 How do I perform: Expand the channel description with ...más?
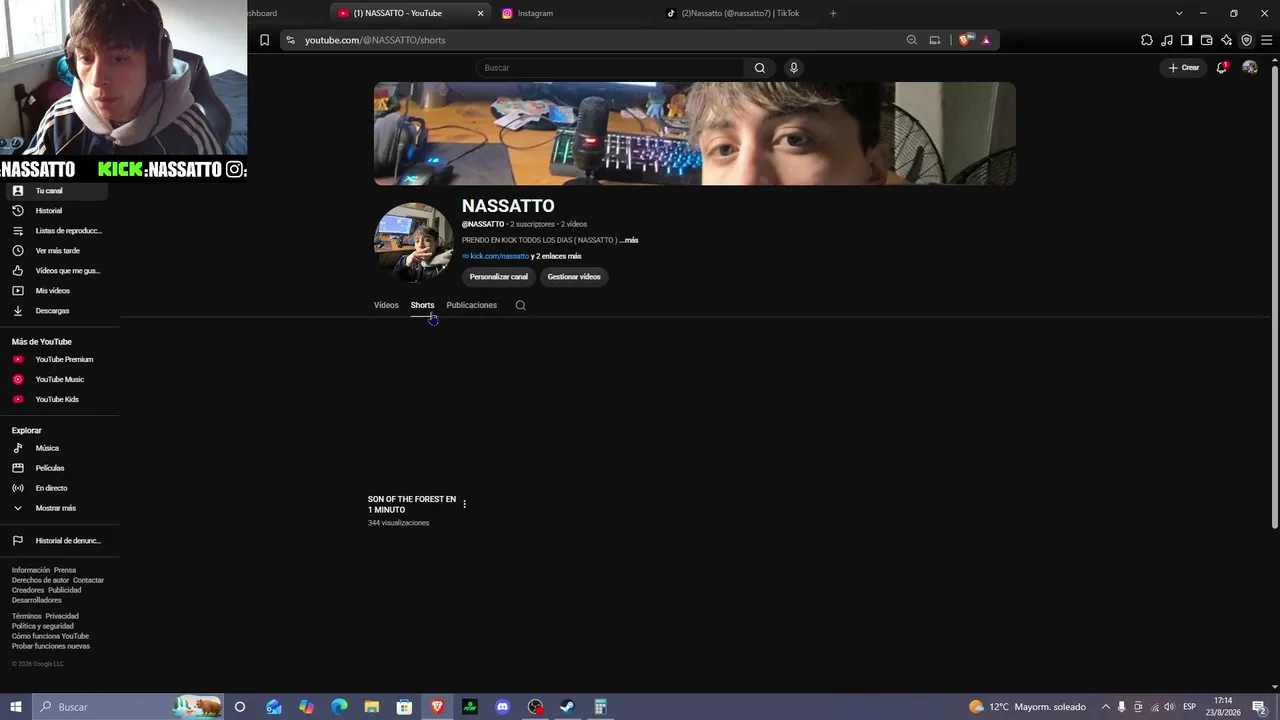[x=628, y=240]
